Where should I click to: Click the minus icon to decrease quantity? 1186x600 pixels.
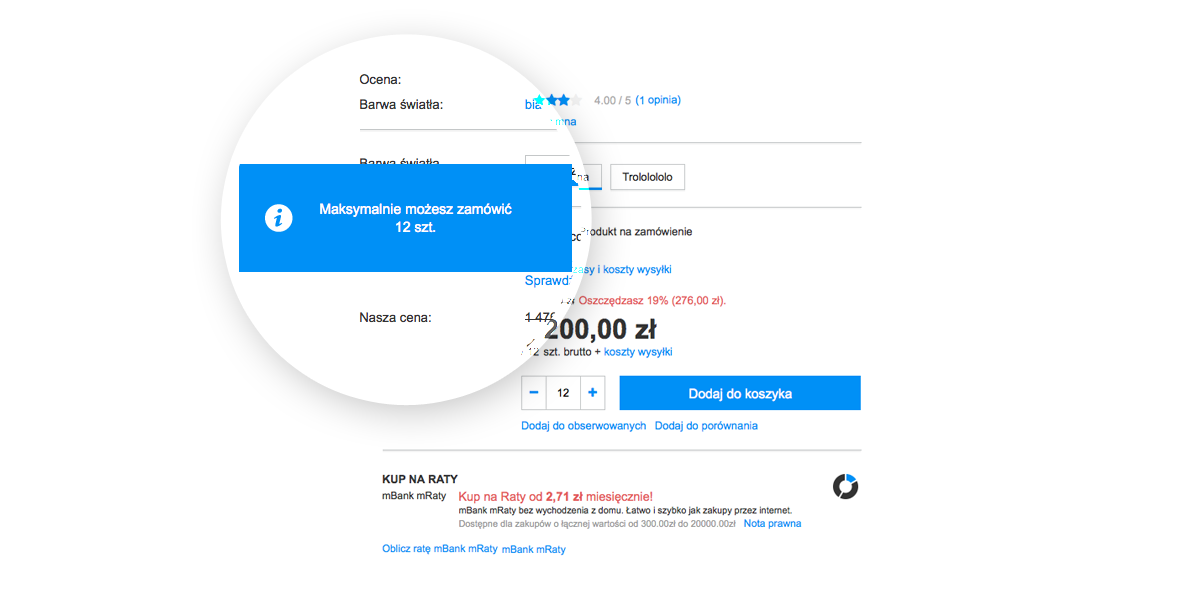pyautogui.click(x=533, y=393)
